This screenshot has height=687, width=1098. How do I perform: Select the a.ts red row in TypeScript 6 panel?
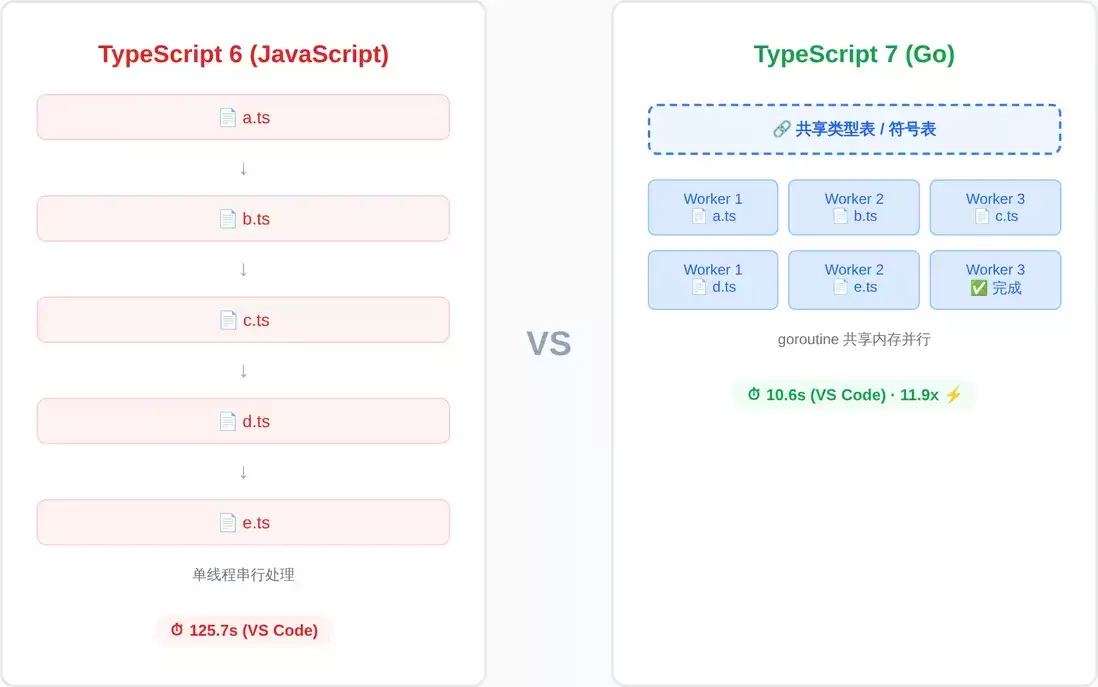243,118
